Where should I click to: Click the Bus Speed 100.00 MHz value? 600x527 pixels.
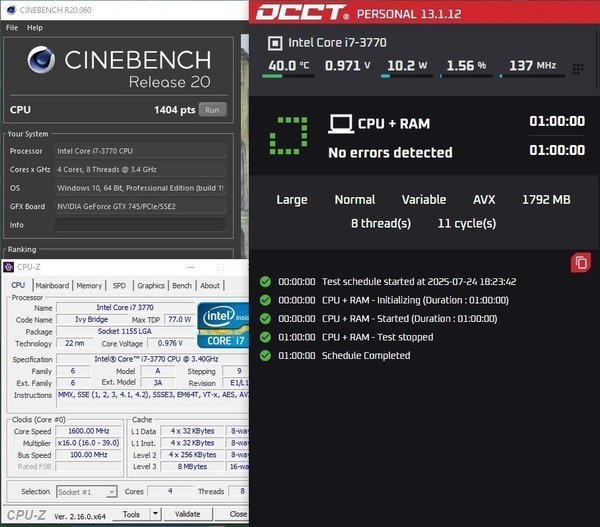tap(89, 455)
